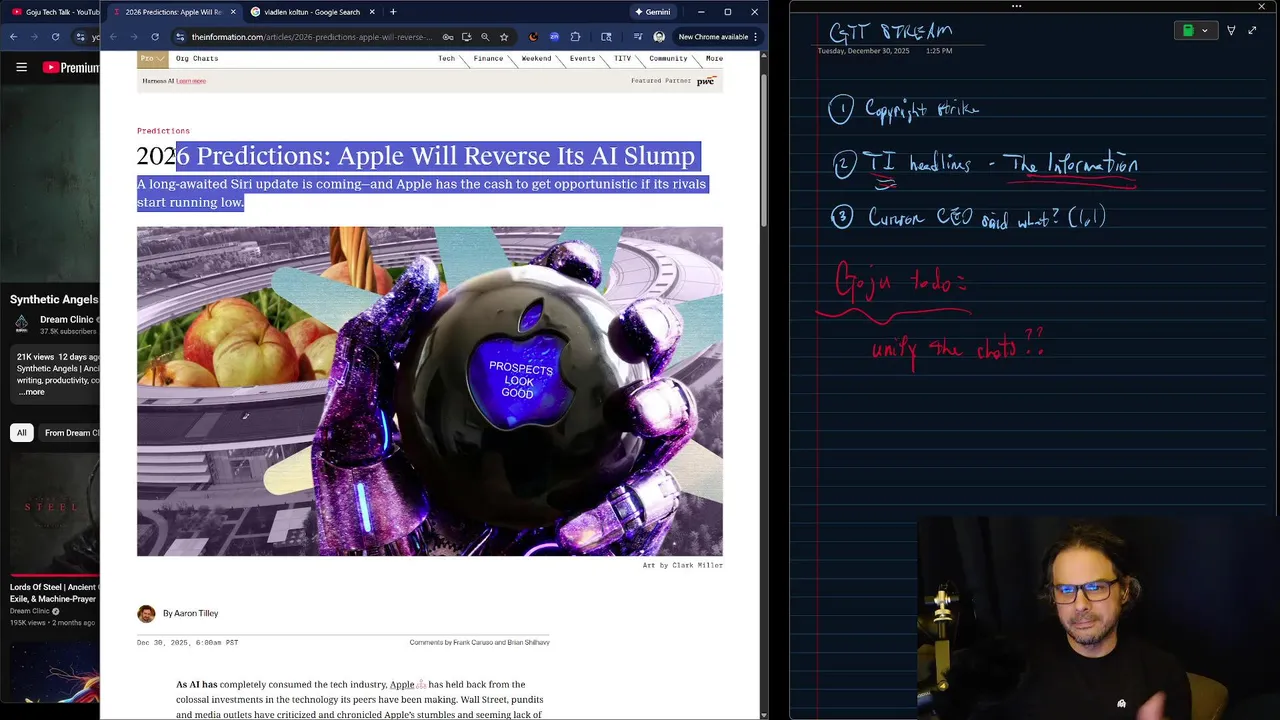Image resolution: width=1280 pixels, height=720 pixels.
Task: Close the 2026 Predictions tab
Action: pos(234,12)
